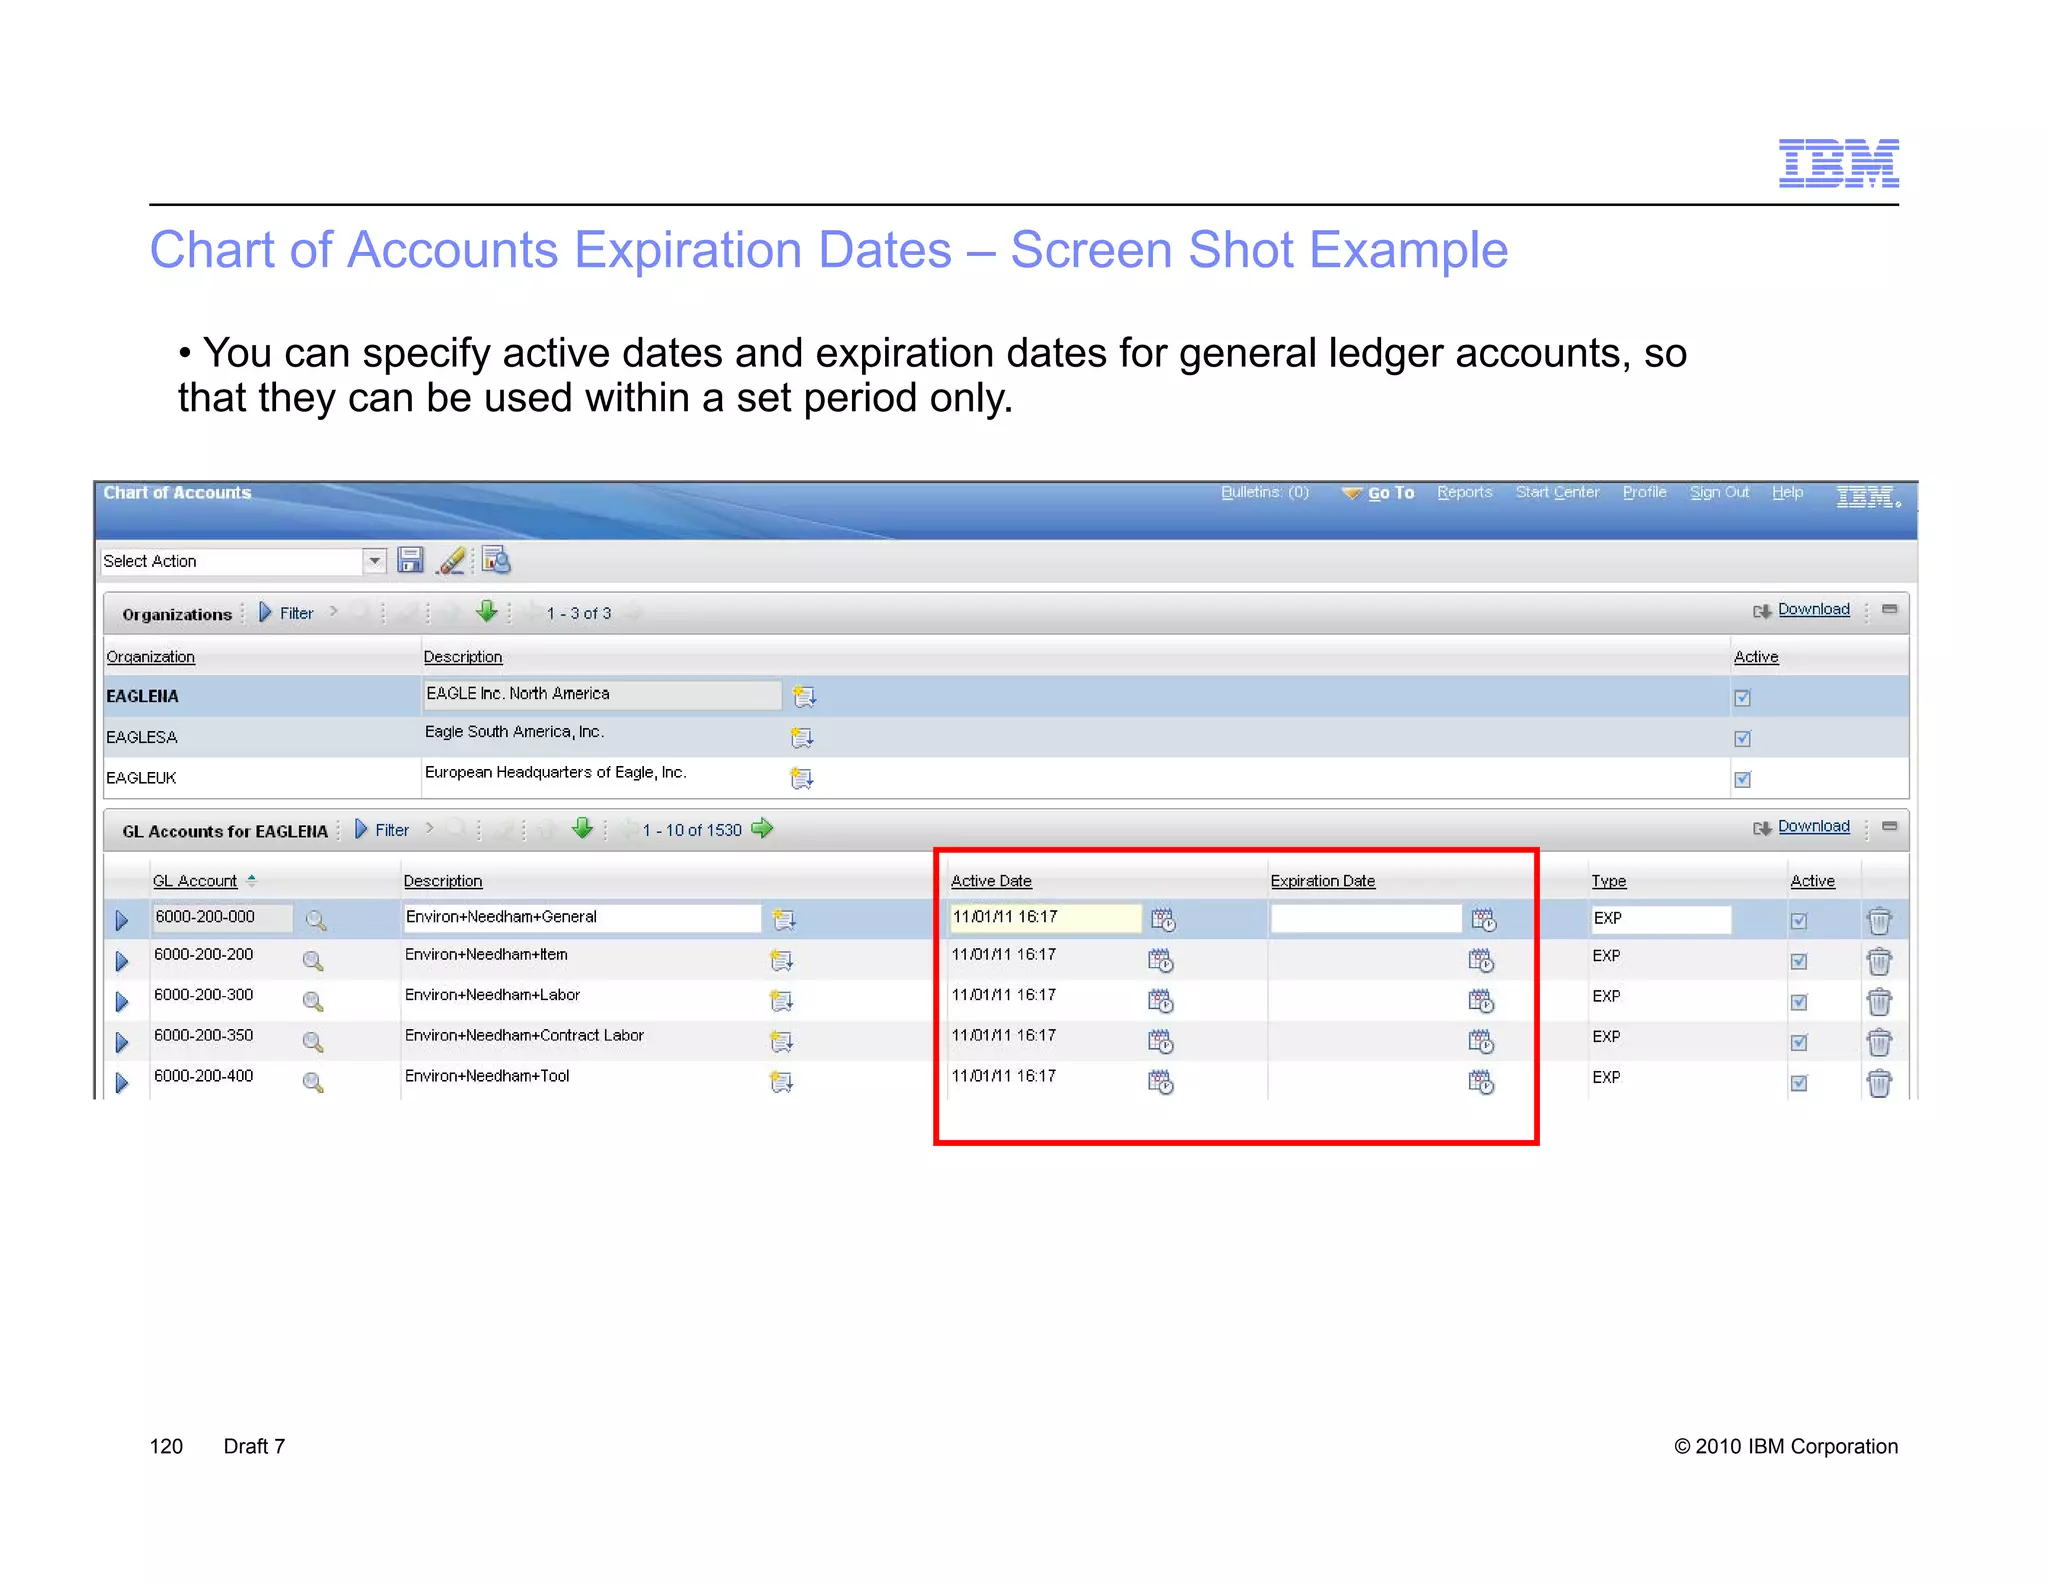Delete GL account 6000-200-400 trash icon
This screenshot has width=2048, height=1582.
[x=1879, y=1083]
